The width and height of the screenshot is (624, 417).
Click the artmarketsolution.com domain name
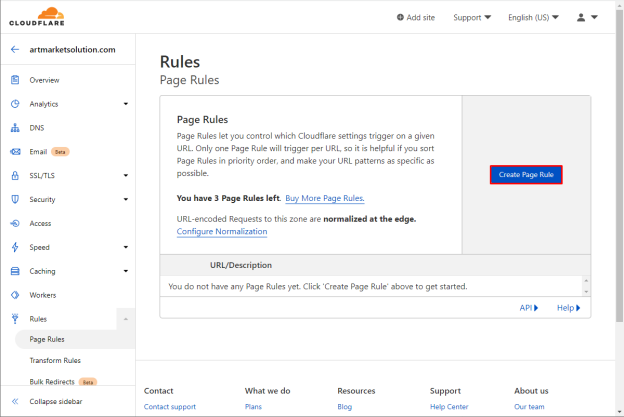pyautogui.click(x=72, y=49)
